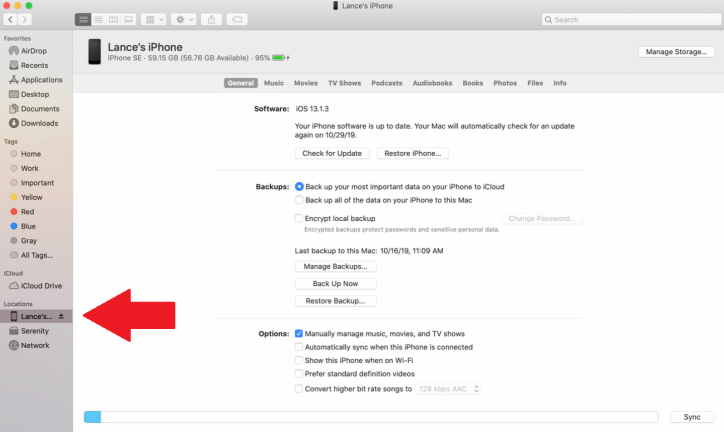724x432 pixels.
Task: Open the group-by arrangement dropdown
Action: tap(153, 19)
